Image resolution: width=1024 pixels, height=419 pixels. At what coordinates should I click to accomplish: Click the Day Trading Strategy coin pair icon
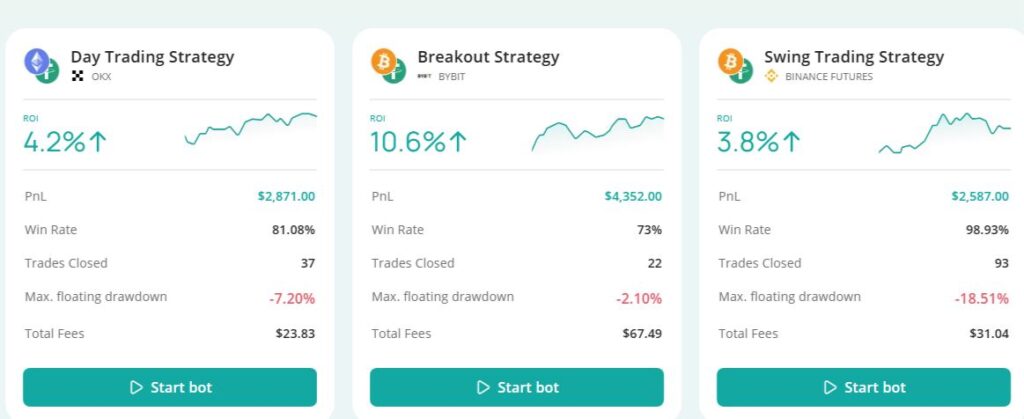click(41, 65)
